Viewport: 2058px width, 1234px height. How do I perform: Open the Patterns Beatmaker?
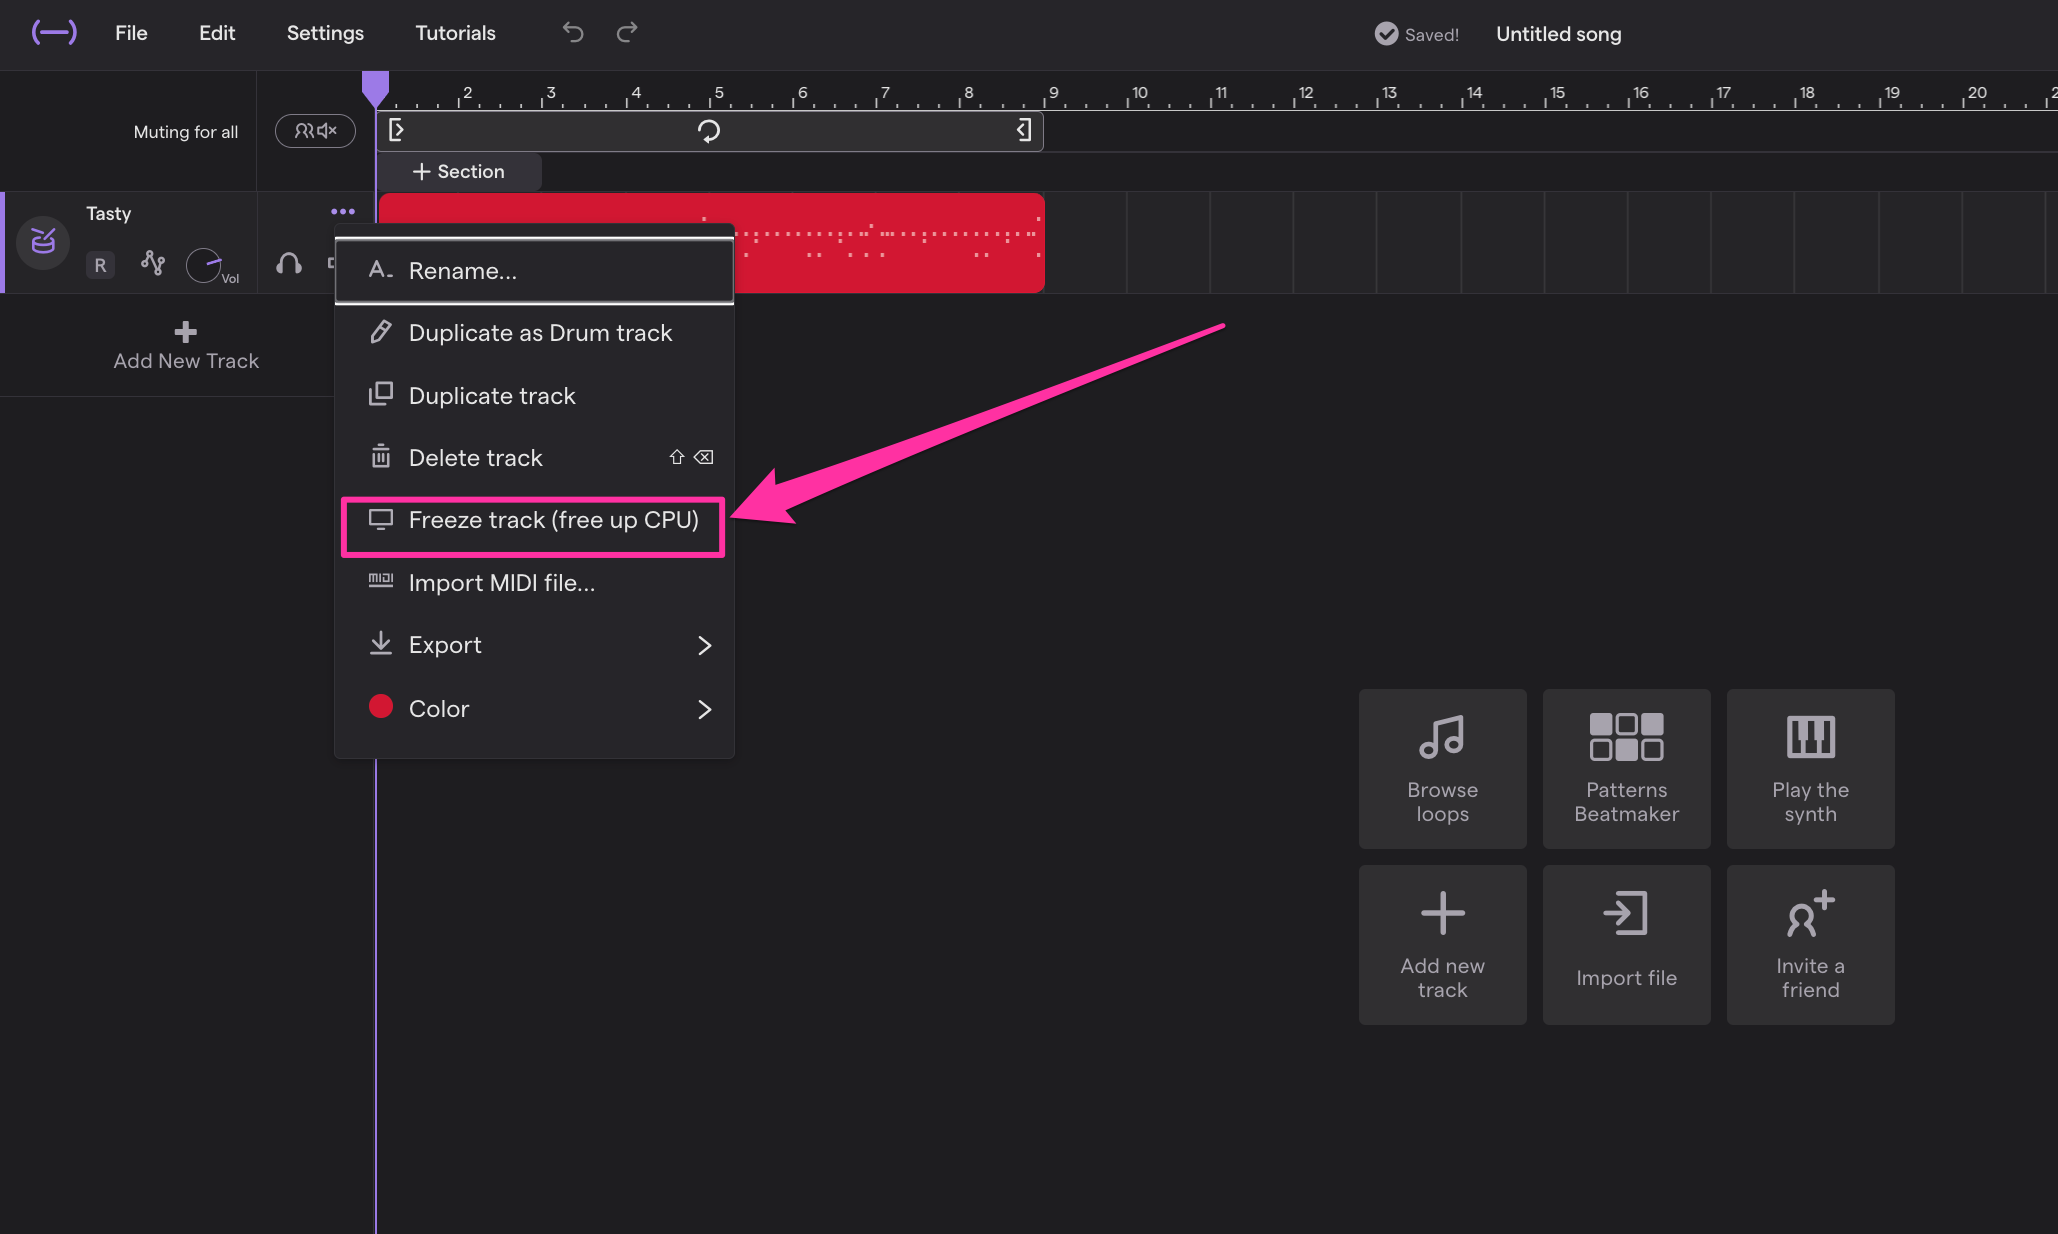coord(1625,768)
